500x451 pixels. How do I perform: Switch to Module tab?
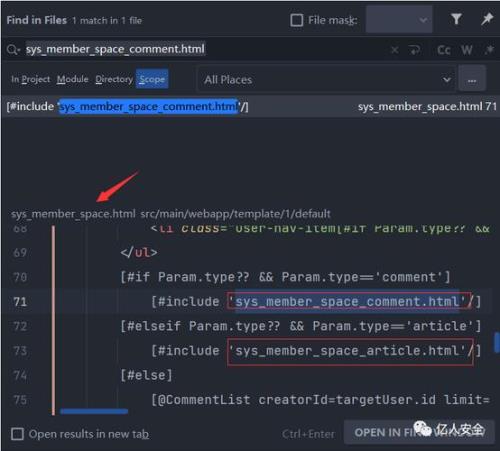point(72,79)
